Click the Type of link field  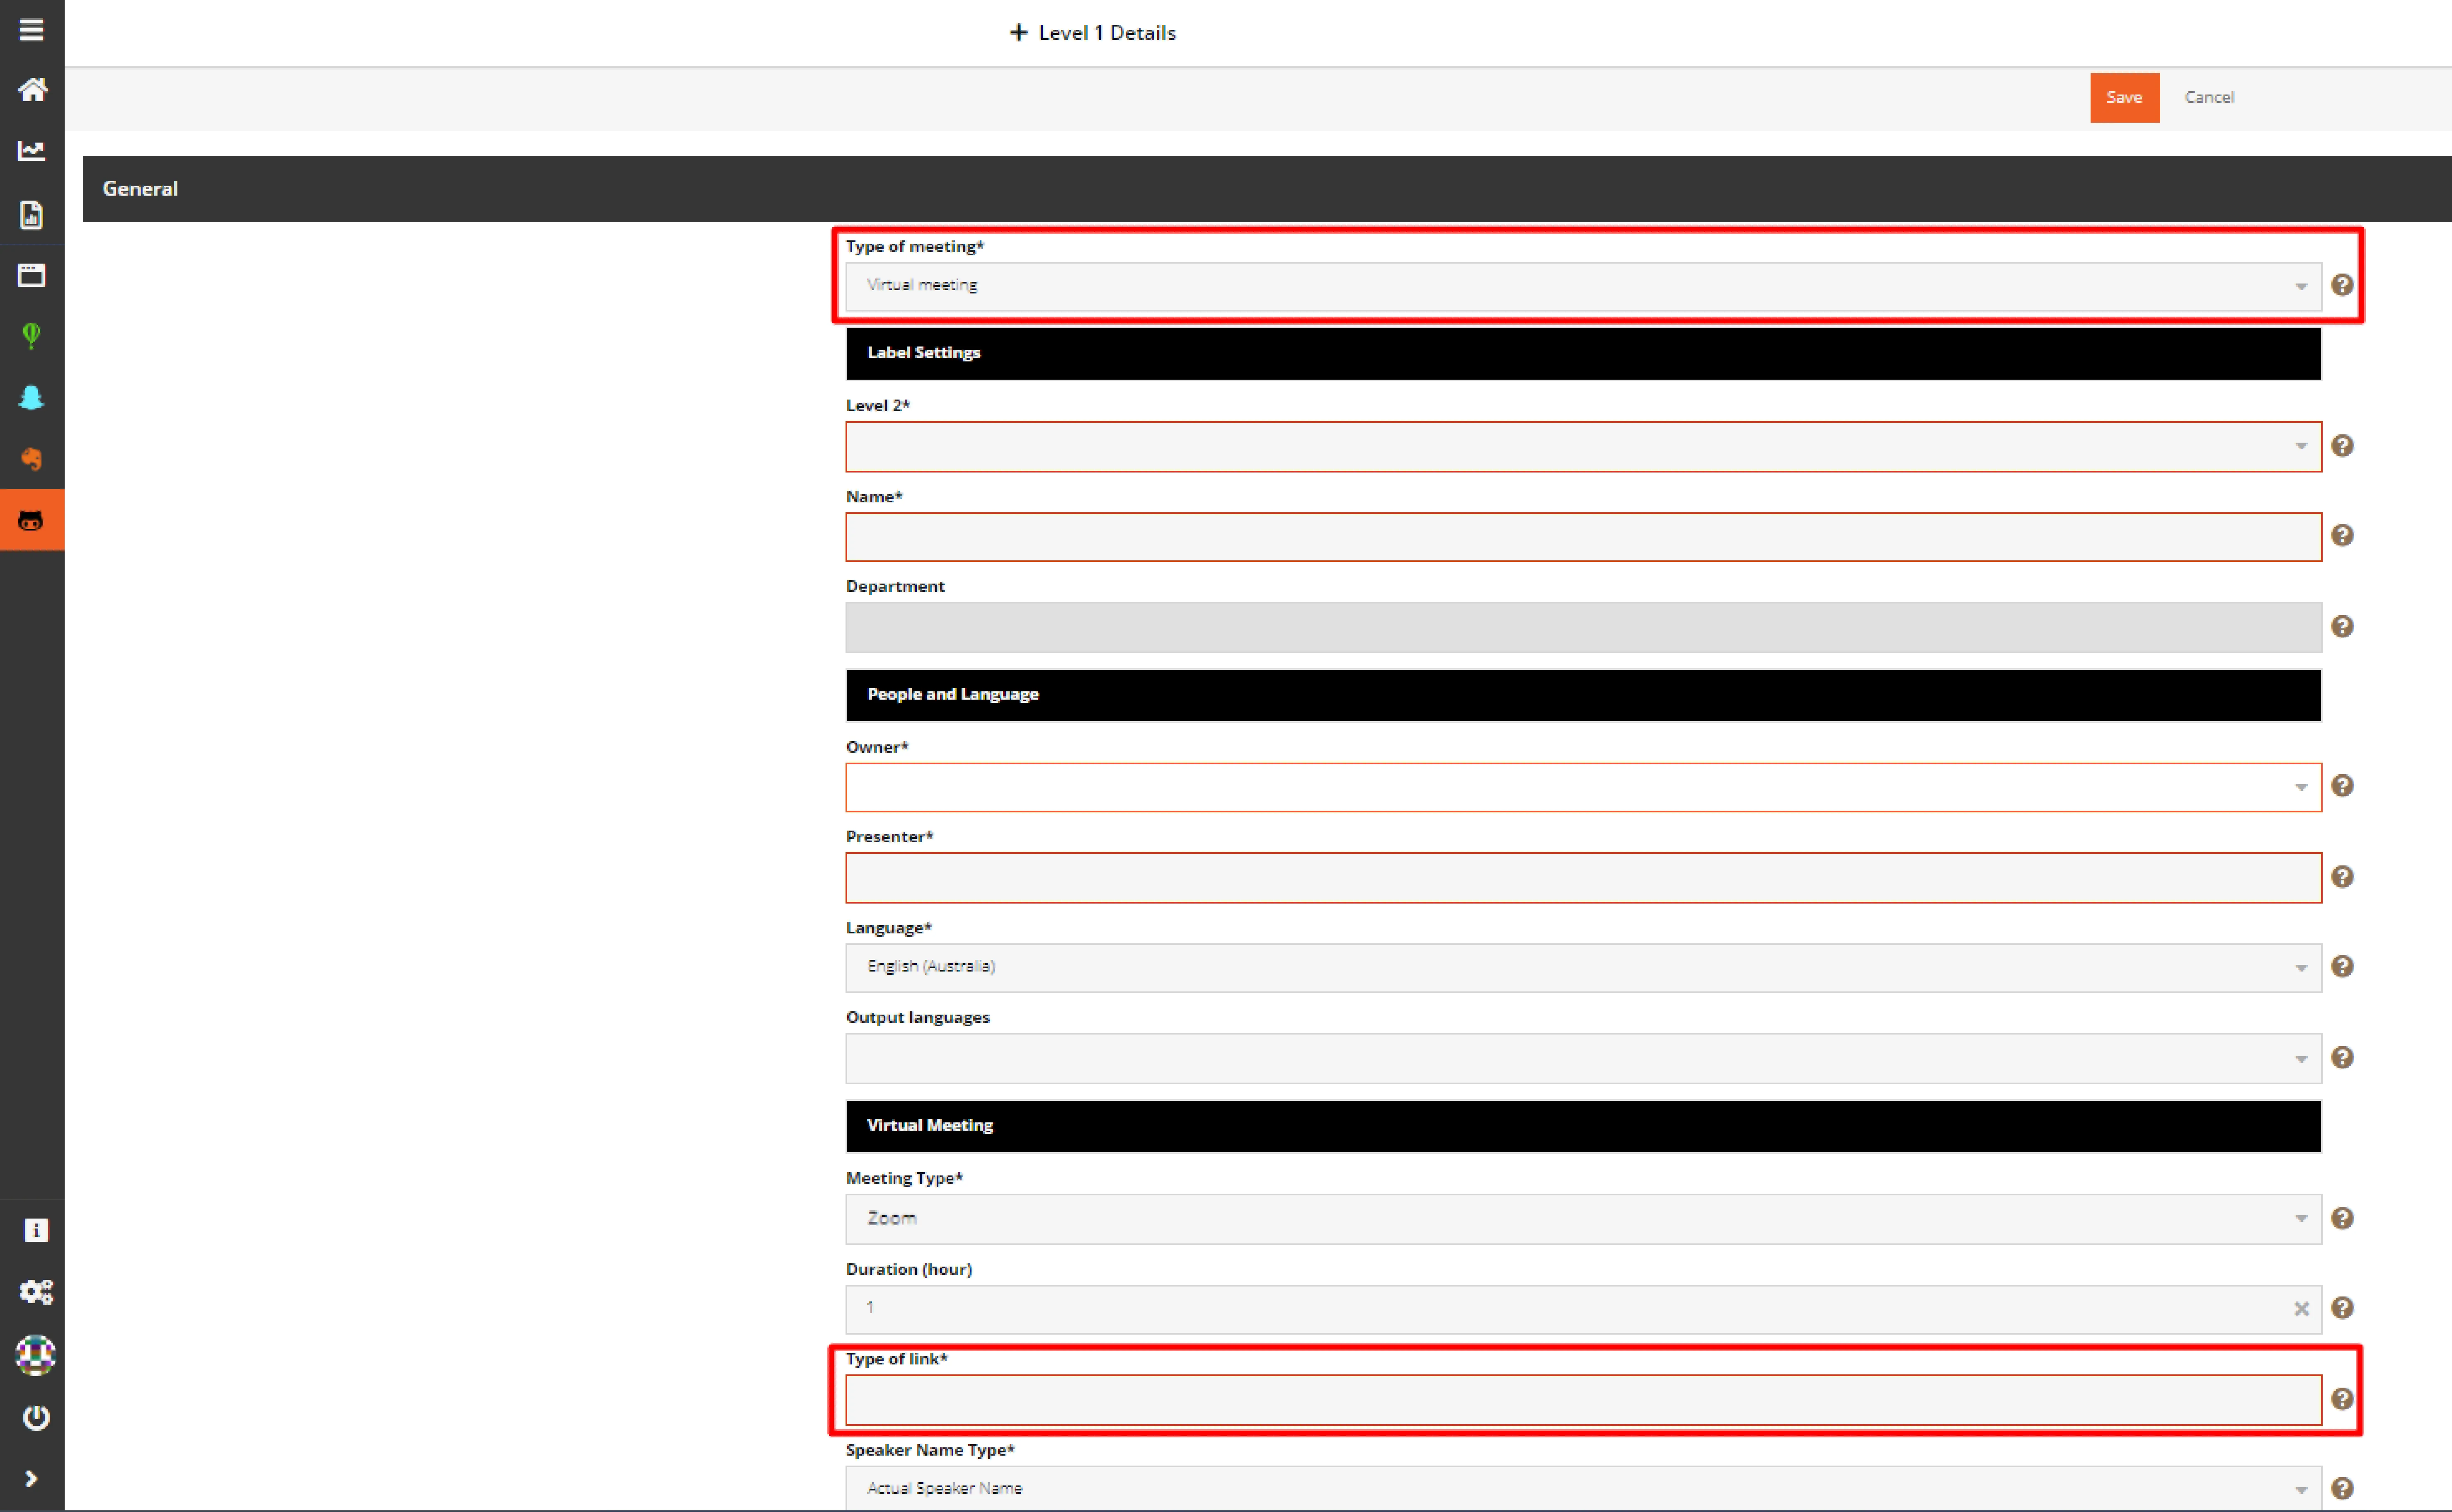tap(1582, 1399)
